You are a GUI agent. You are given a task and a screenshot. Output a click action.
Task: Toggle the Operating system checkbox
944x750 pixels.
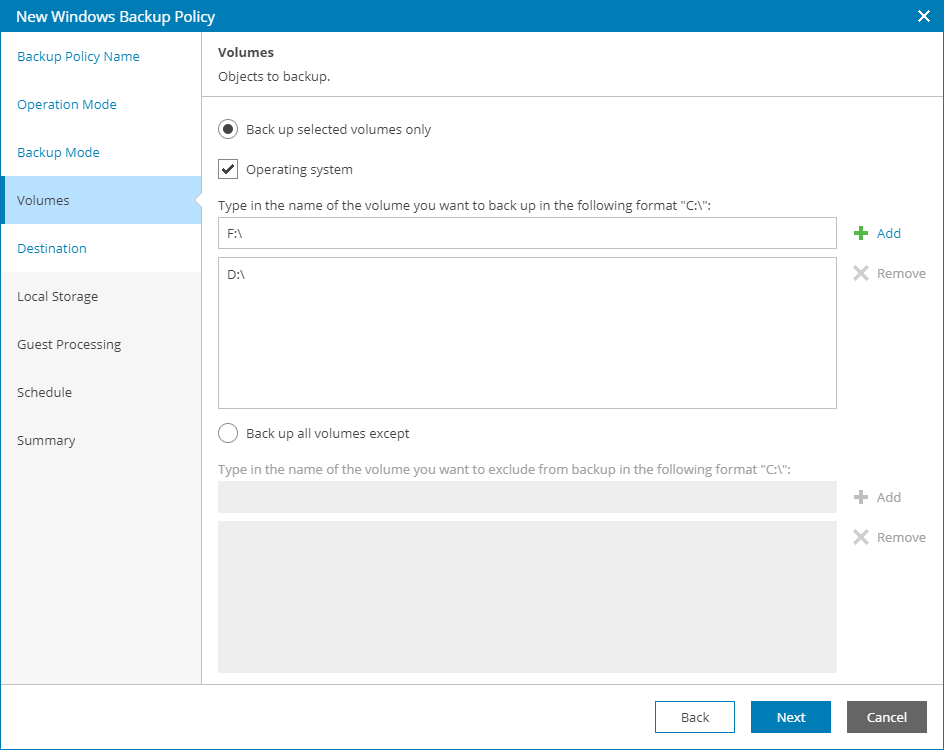[x=228, y=169]
